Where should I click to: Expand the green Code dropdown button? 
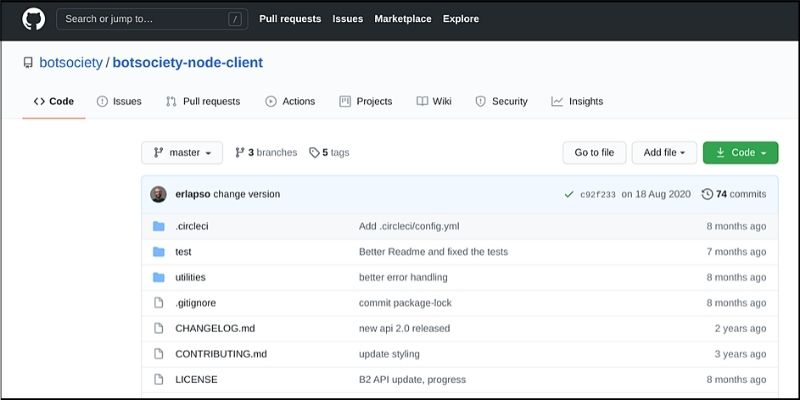tap(740, 153)
